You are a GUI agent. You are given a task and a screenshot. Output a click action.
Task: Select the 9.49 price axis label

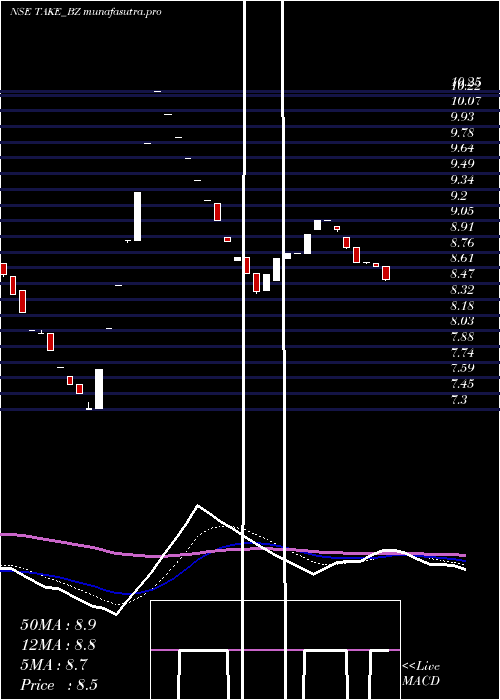click(x=462, y=164)
